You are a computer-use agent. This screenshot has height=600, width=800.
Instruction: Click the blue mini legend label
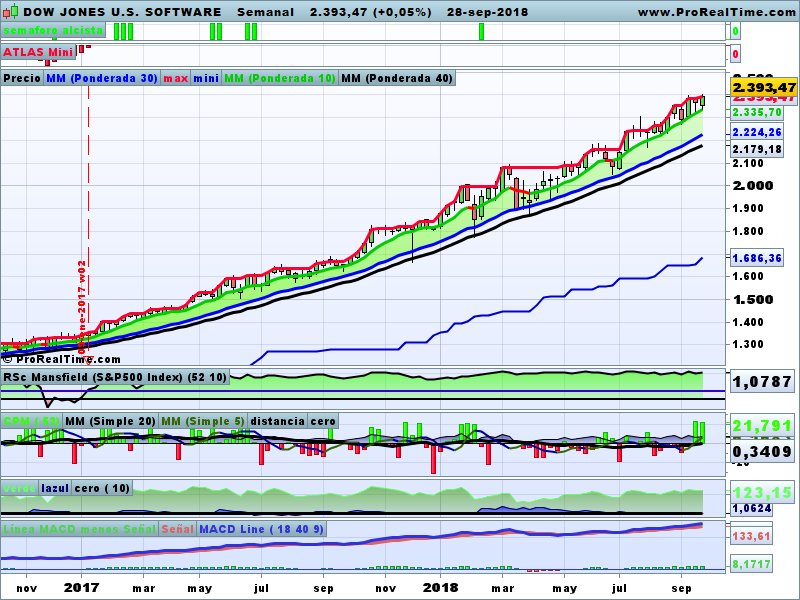pos(206,78)
